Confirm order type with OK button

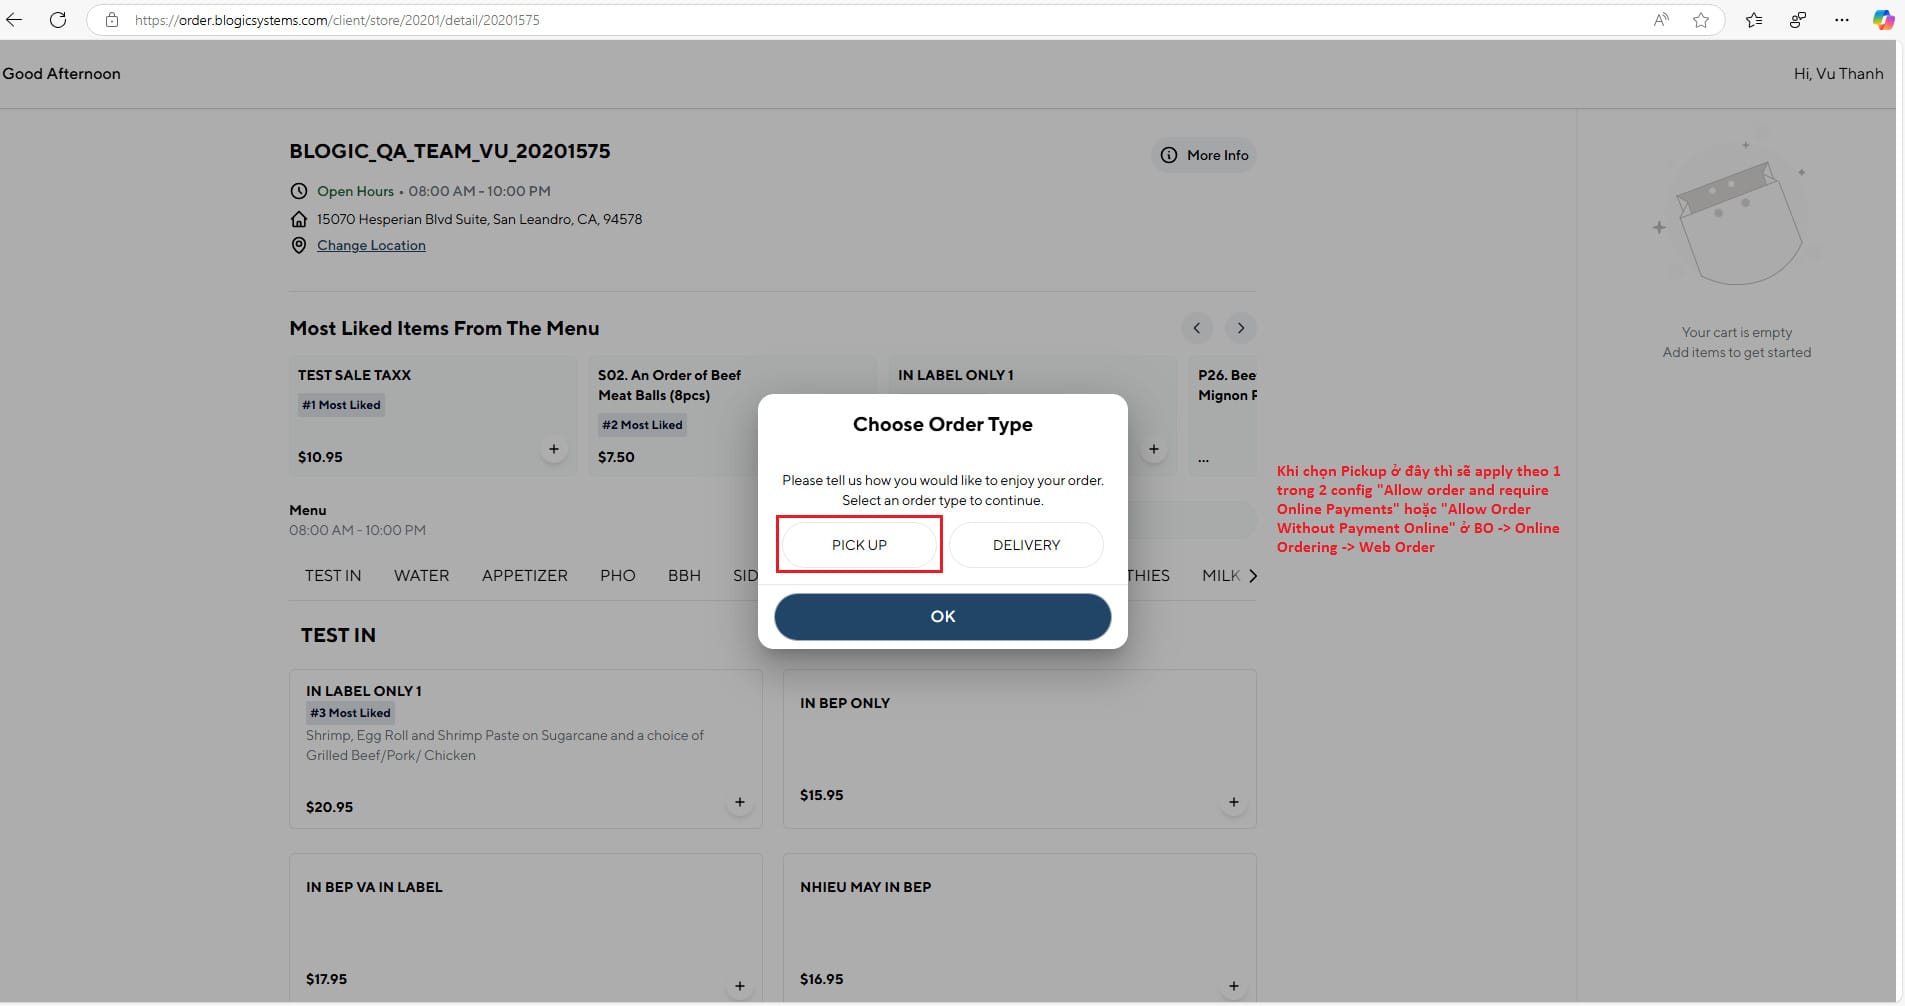942,617
